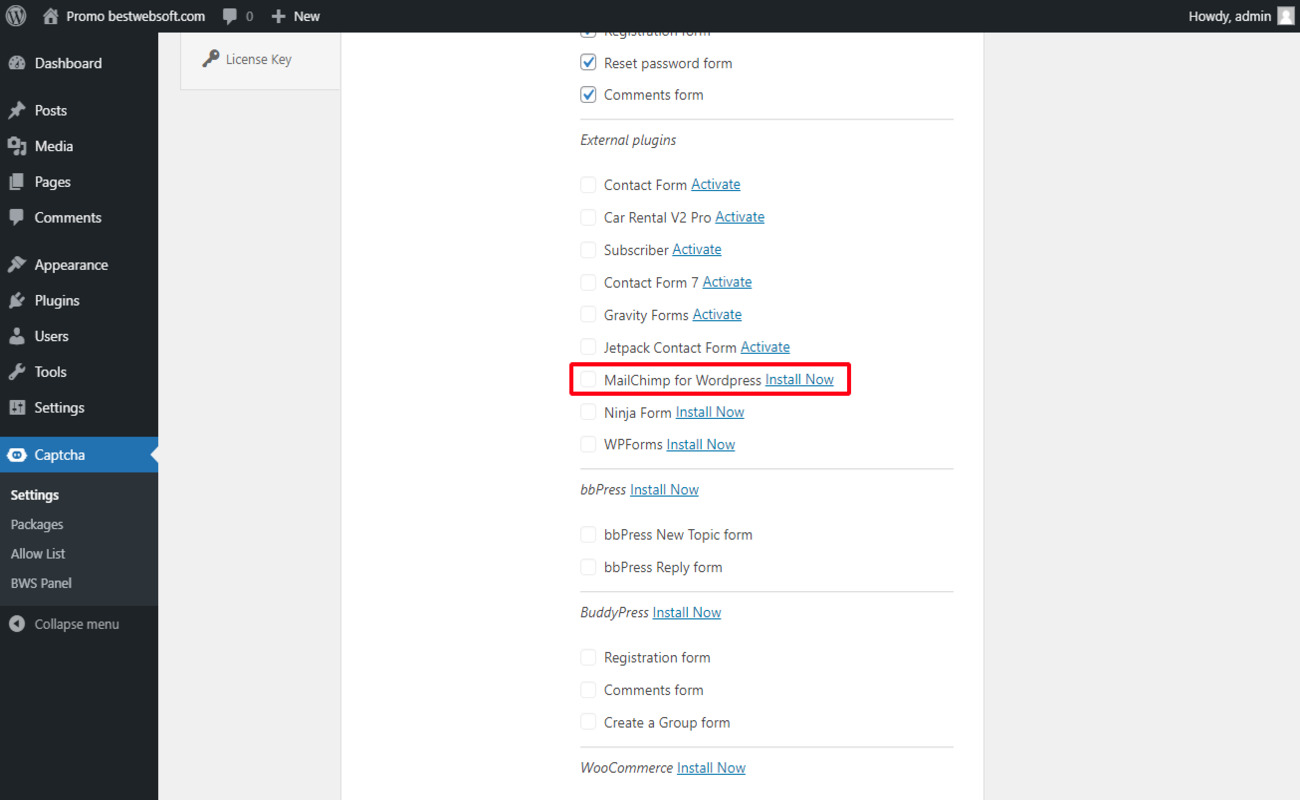The width and height of the screenshot is (1300, 800).
Task: Click the Activate link for Contact Form
Action: (716, 184)
